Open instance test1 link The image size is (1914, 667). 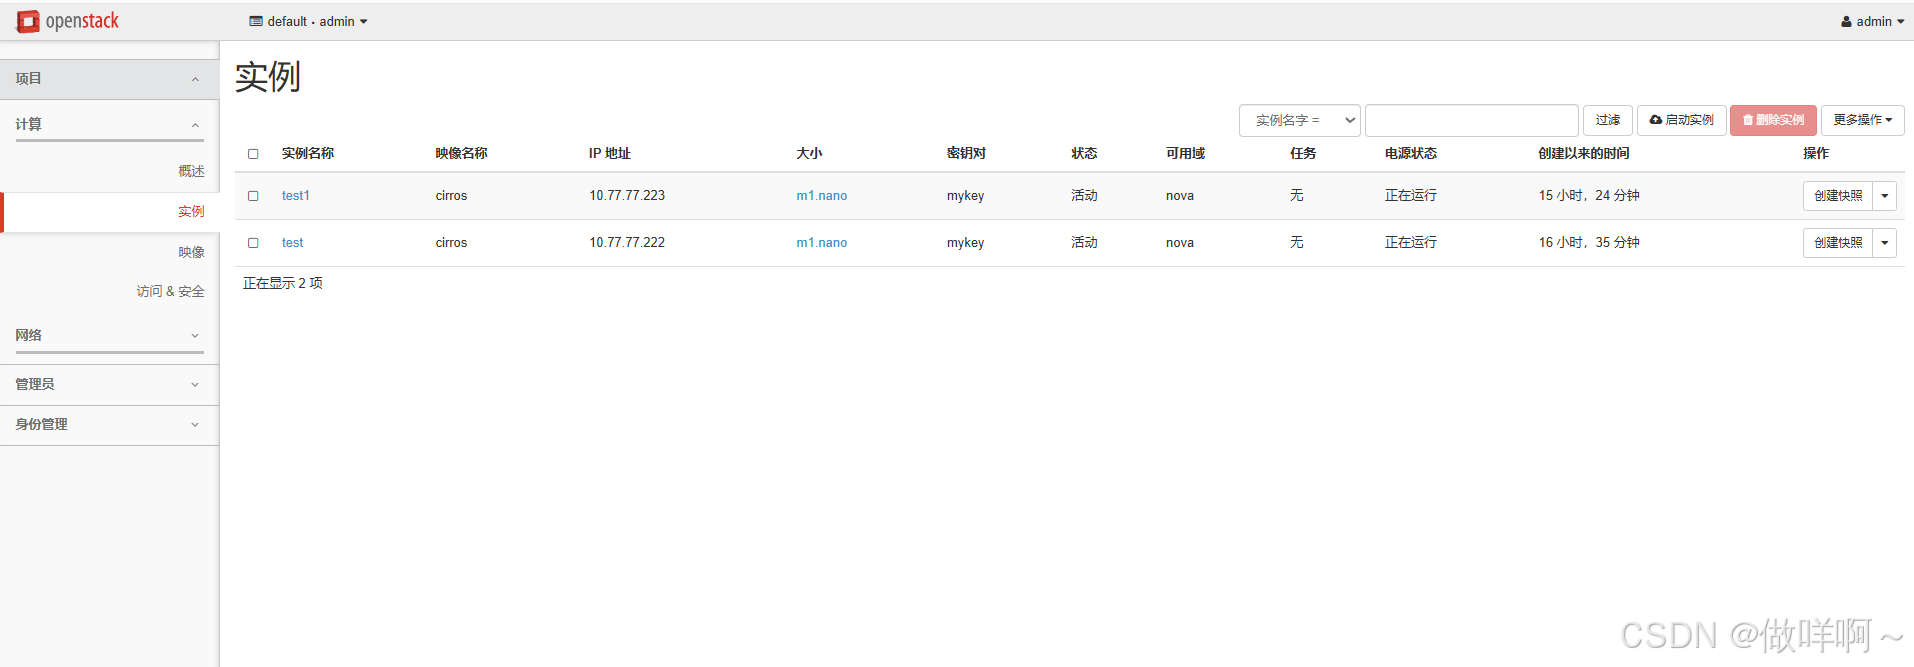click(x=295, y=196)
